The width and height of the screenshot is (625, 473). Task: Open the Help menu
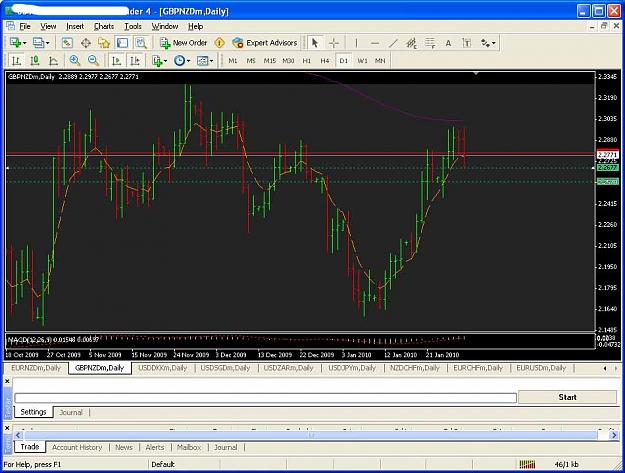pos(196,26)
